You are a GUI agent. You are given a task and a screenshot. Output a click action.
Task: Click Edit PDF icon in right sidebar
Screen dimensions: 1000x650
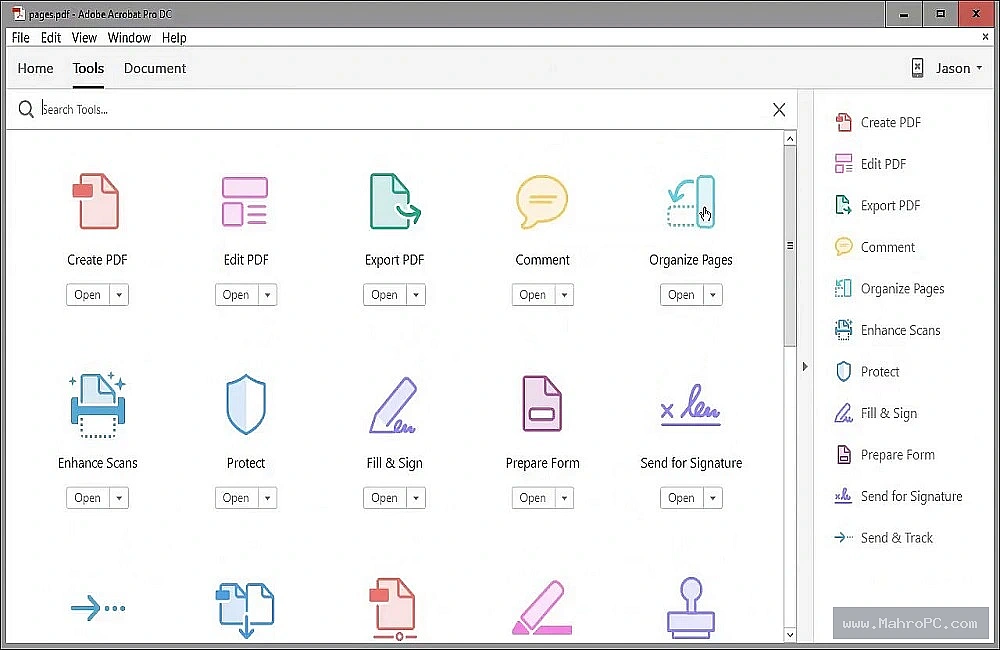844,163
